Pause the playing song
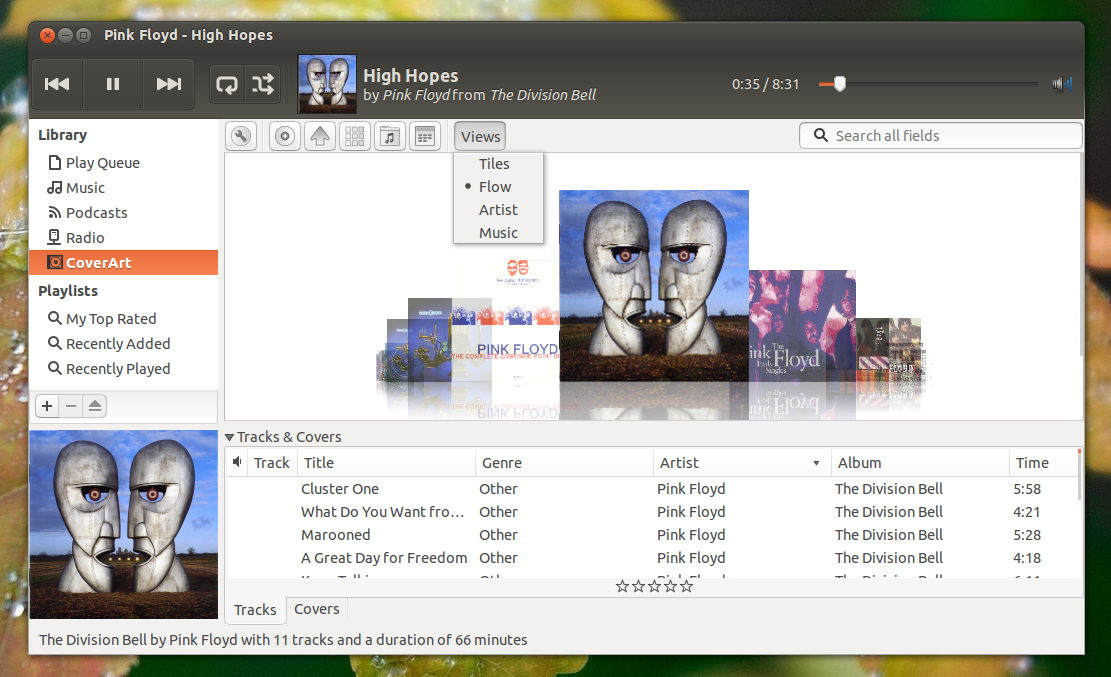1111x677 pixels. coord(113,84)
